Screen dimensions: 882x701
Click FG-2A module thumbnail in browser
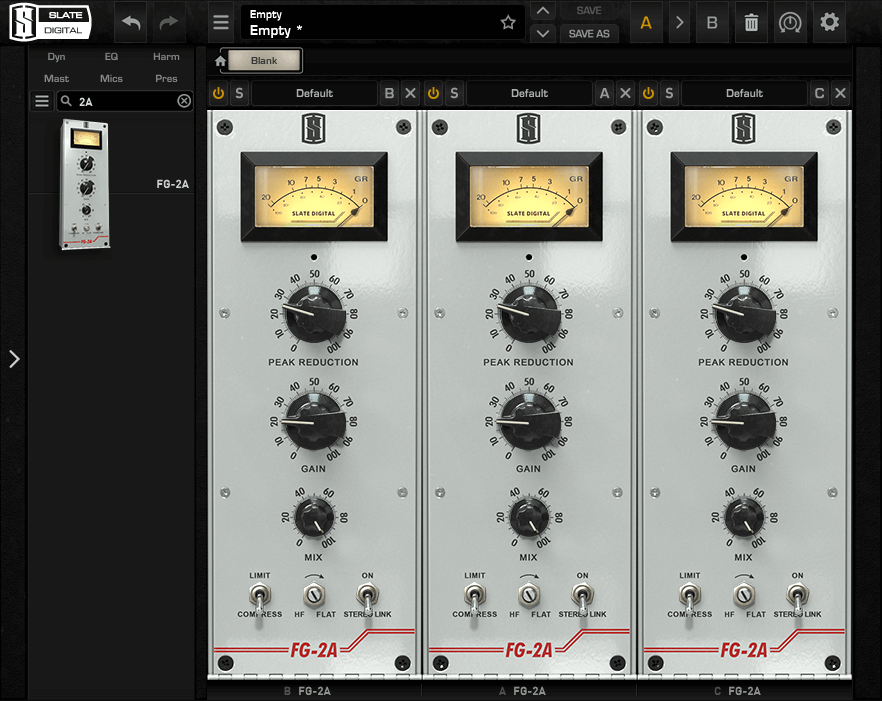pos(84,185)
